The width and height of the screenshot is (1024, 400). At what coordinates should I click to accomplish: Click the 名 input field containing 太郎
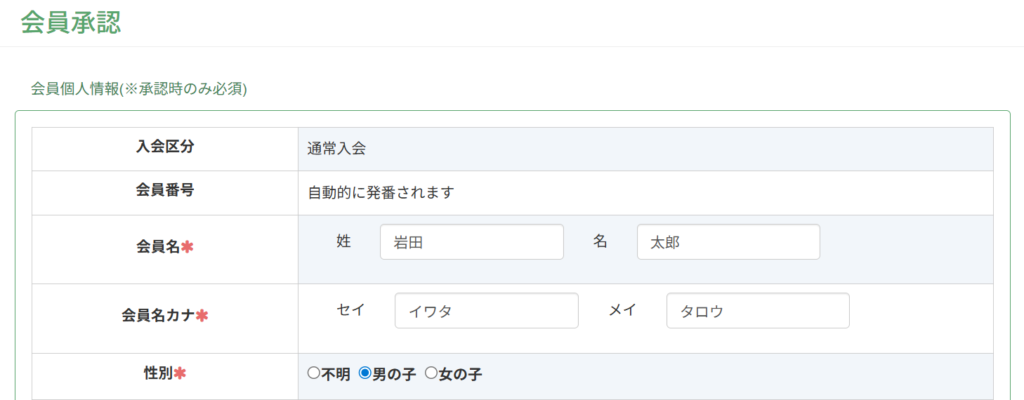[728, 242]
